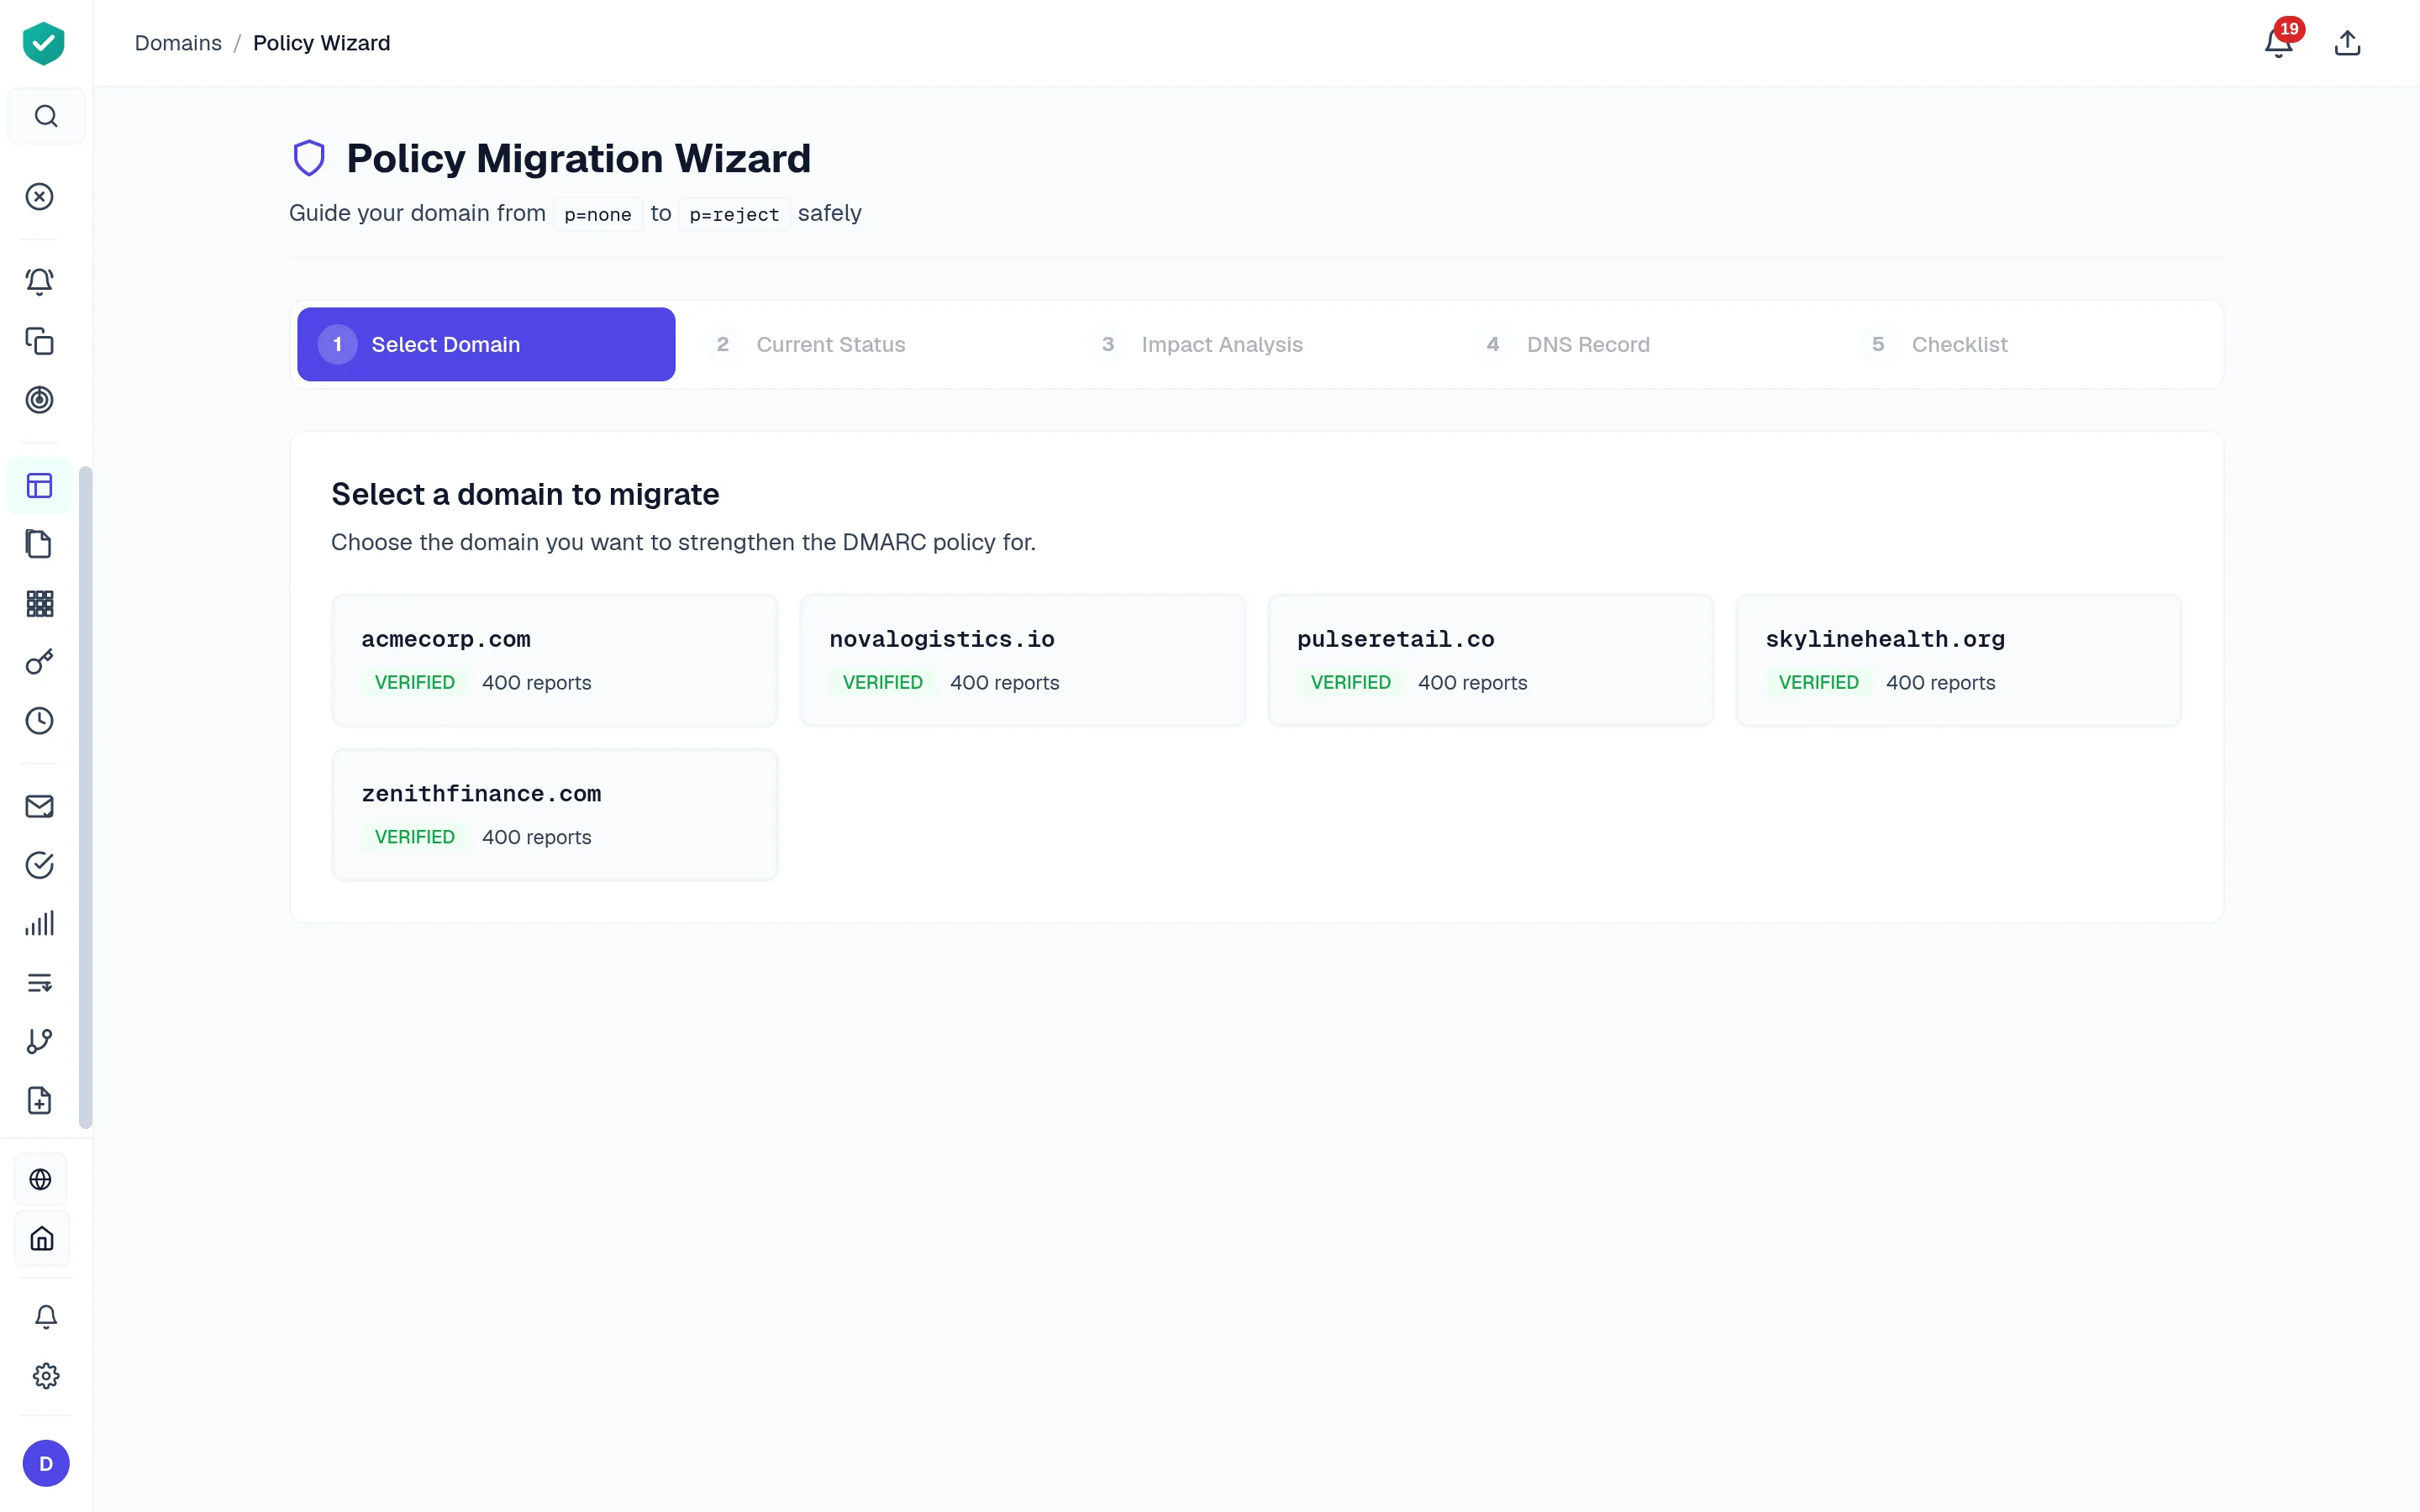The width and height of the screenshot is (2420, 1512).
Task: Open the dashboard layout panel
Action: click(x=40, y=485)
